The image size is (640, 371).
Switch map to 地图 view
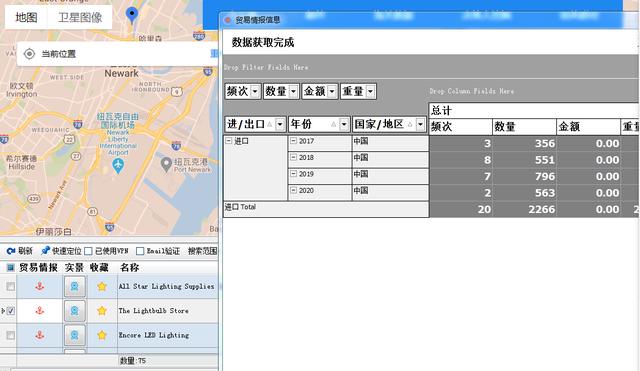pyautogui.click(x=26, y=17)
